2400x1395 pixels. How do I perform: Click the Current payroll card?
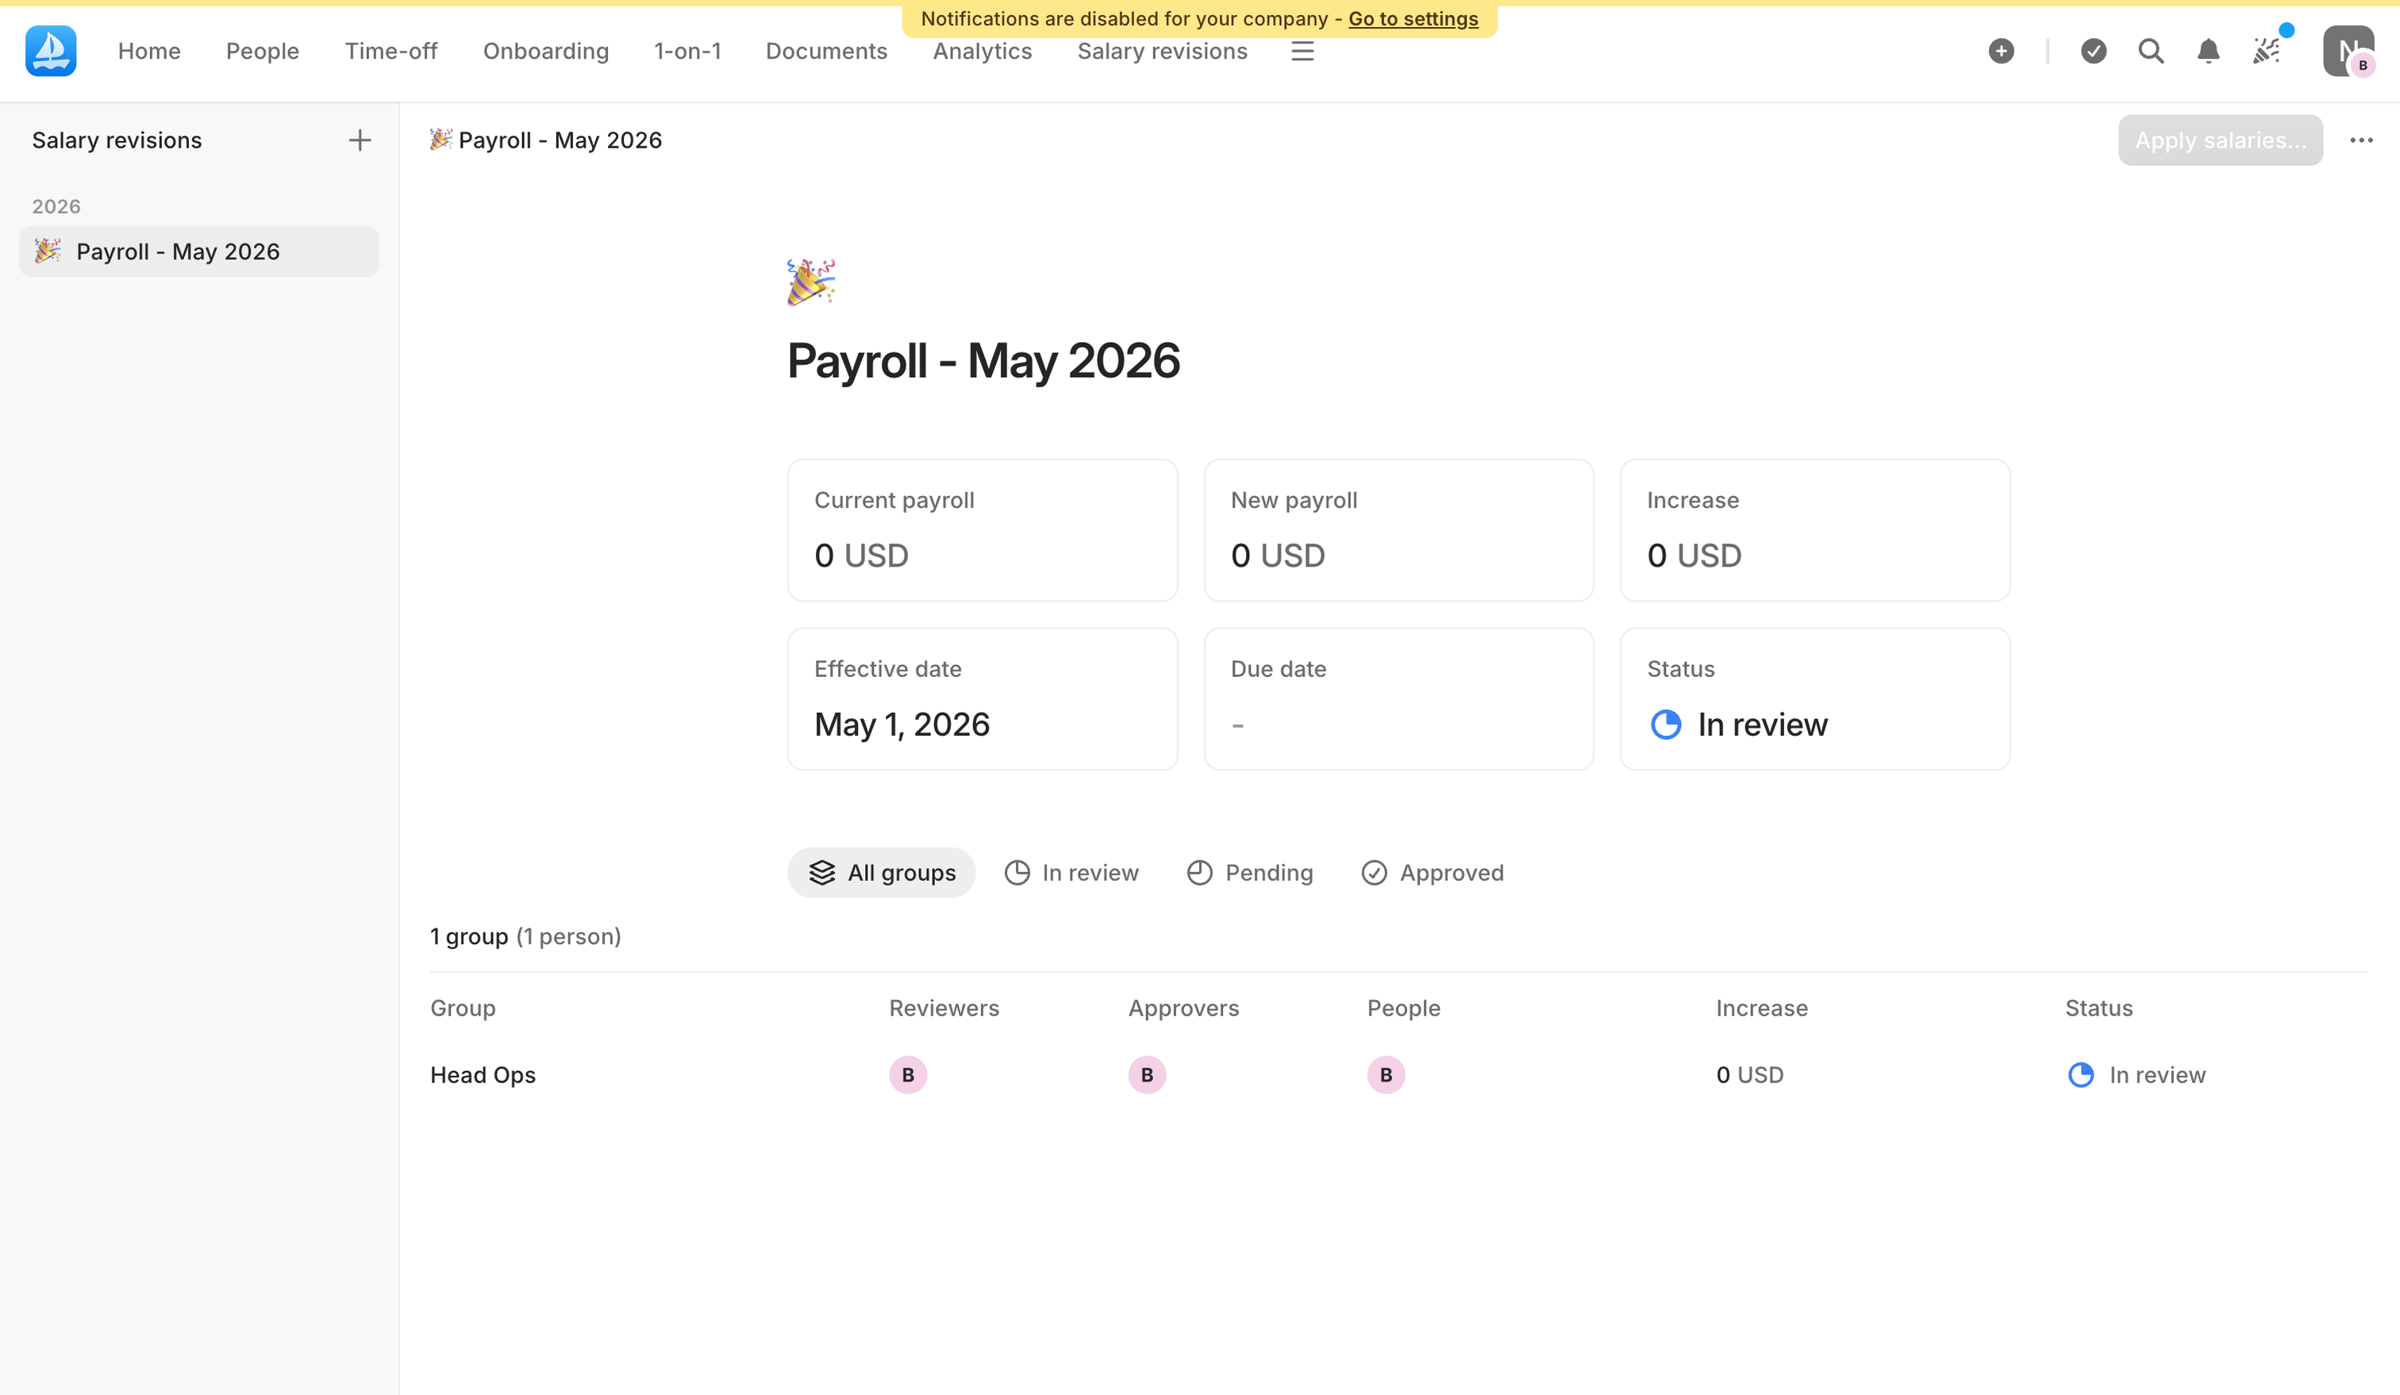982,530
